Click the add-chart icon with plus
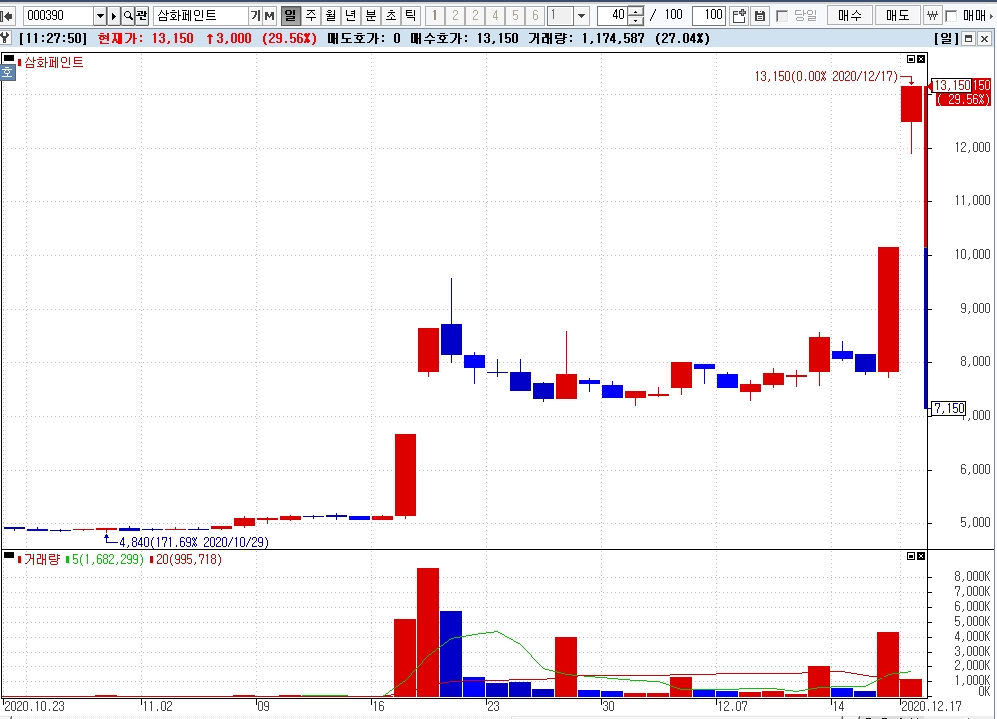Image resolution: width=997 pixels, height=719 pixels. pyautogui.click(x=739, y=15)
